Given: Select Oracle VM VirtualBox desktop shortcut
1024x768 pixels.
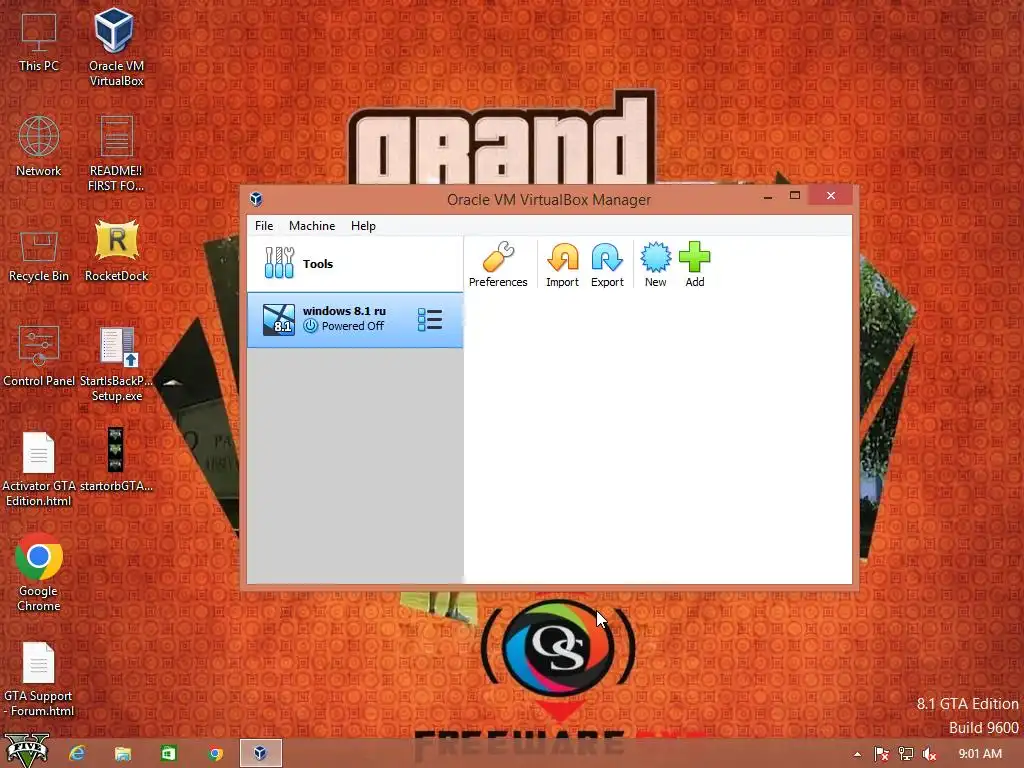Looking at the screenshot, I should pos(116,47).
